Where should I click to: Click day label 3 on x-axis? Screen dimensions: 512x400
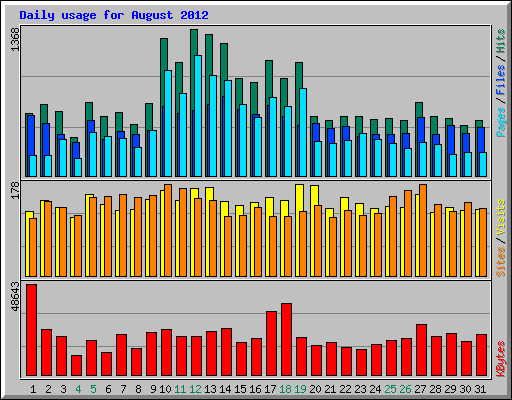[x=63, y=389]
